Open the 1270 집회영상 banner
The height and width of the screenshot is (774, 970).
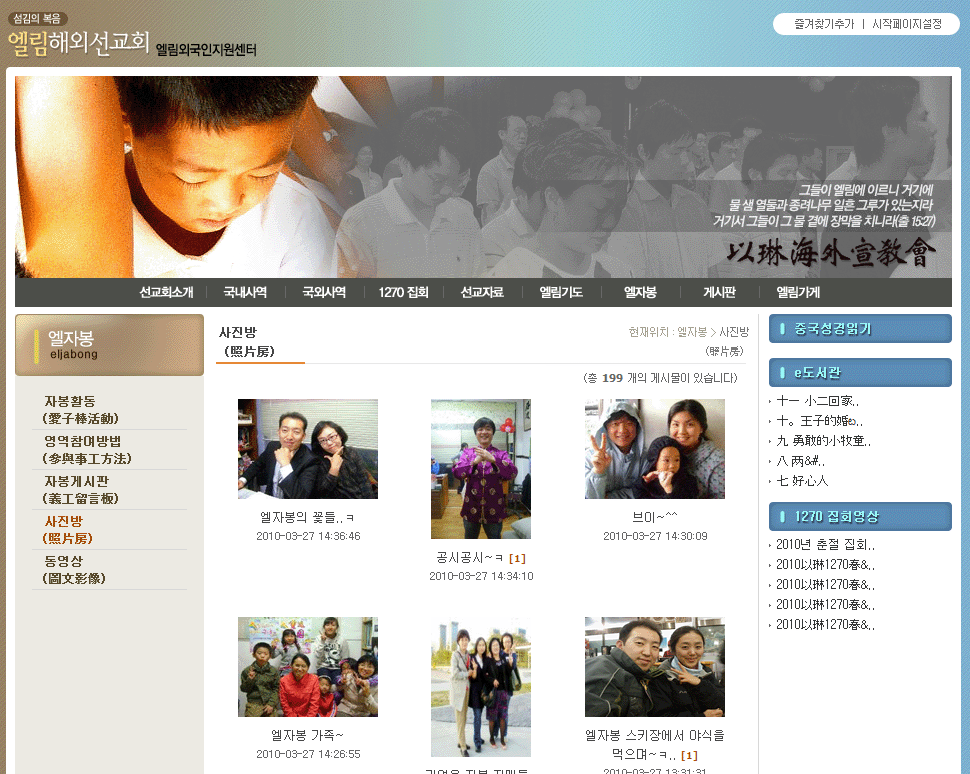[x=860, y=517]
